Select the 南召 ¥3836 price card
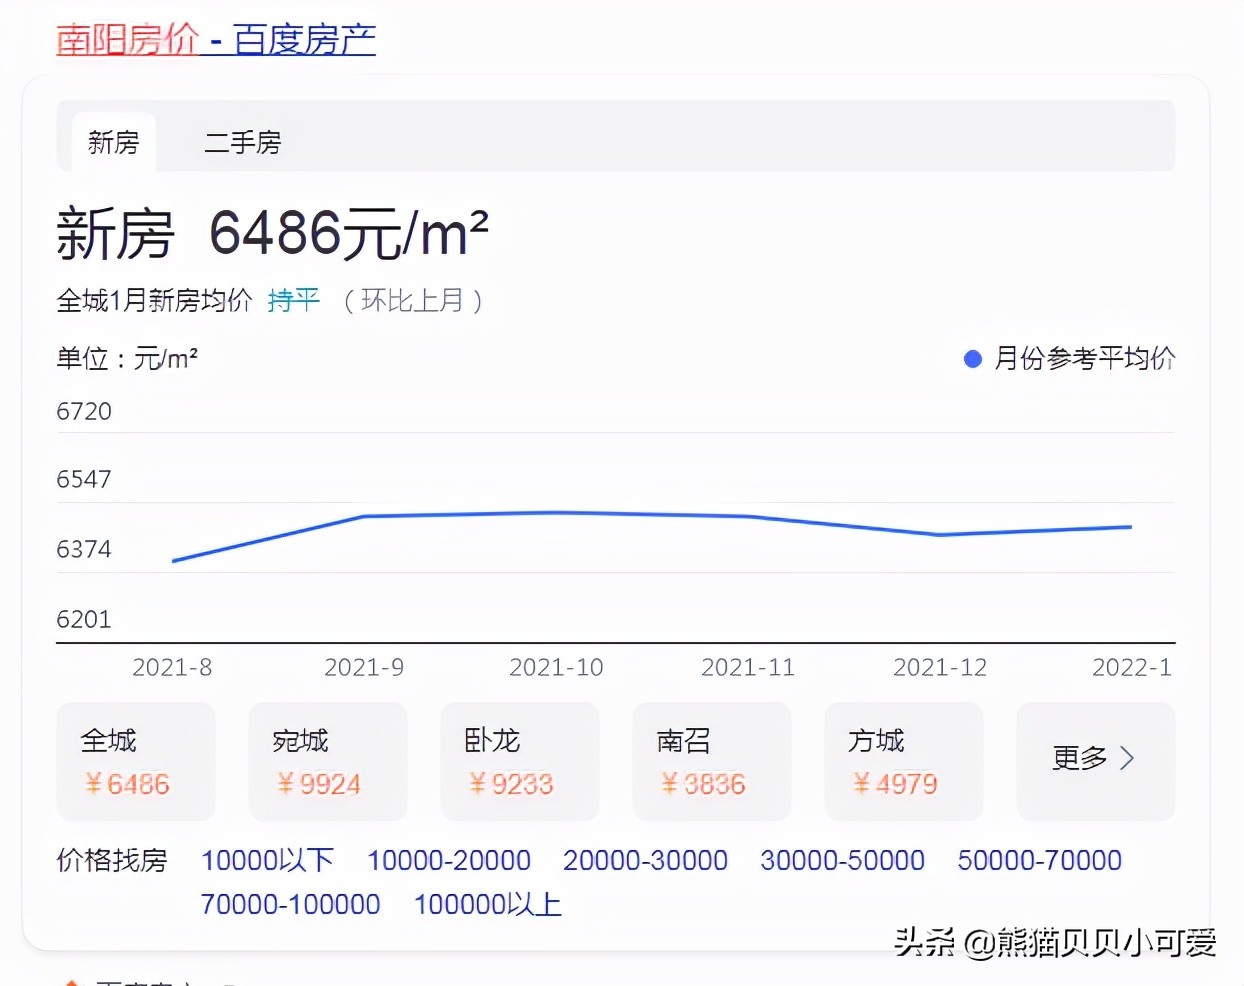1244x986 pixels. coord(711,761)
